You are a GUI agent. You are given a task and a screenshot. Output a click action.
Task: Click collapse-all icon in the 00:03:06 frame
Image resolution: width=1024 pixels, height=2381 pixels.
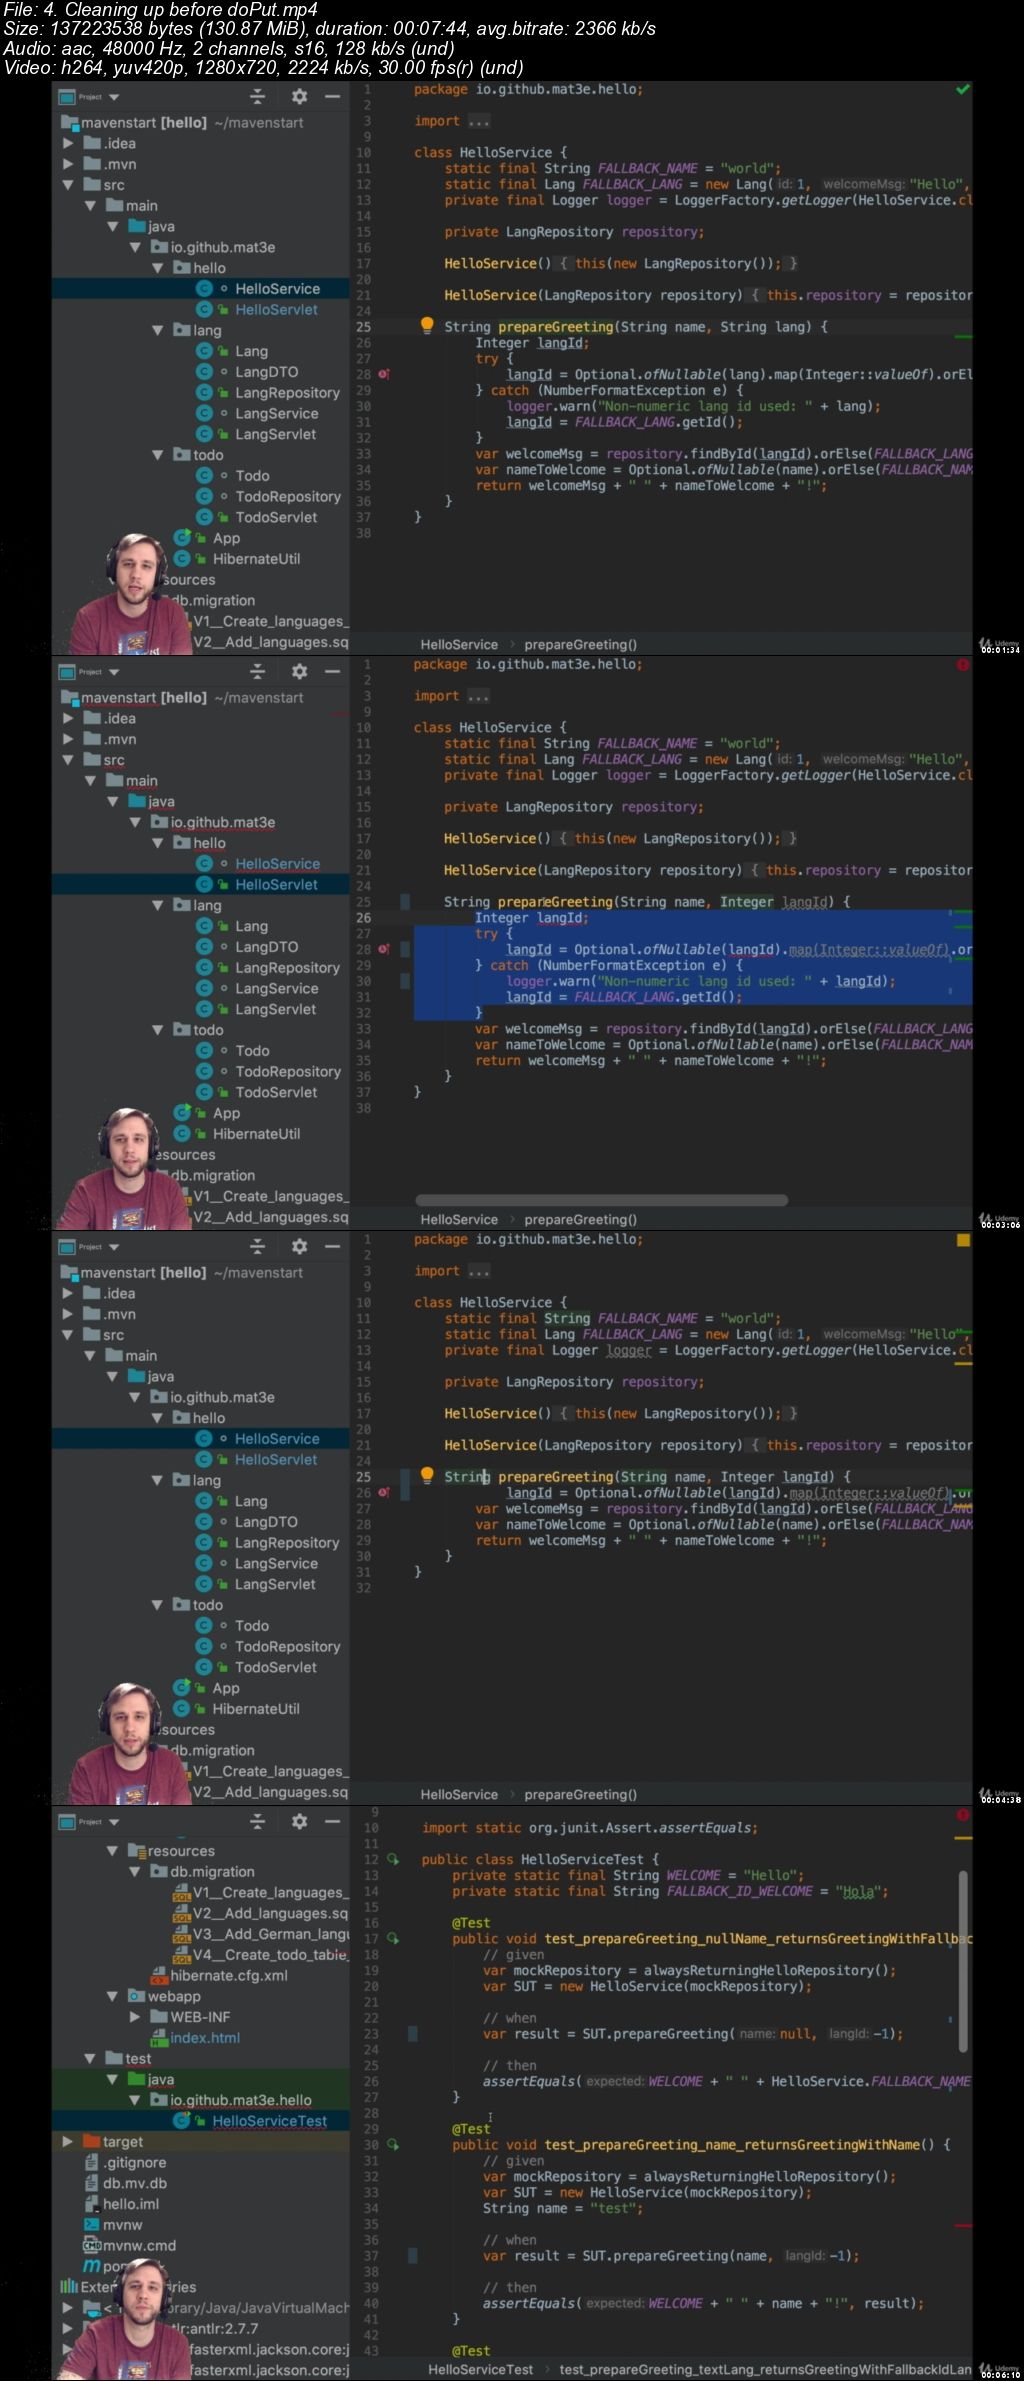[258, 672]
